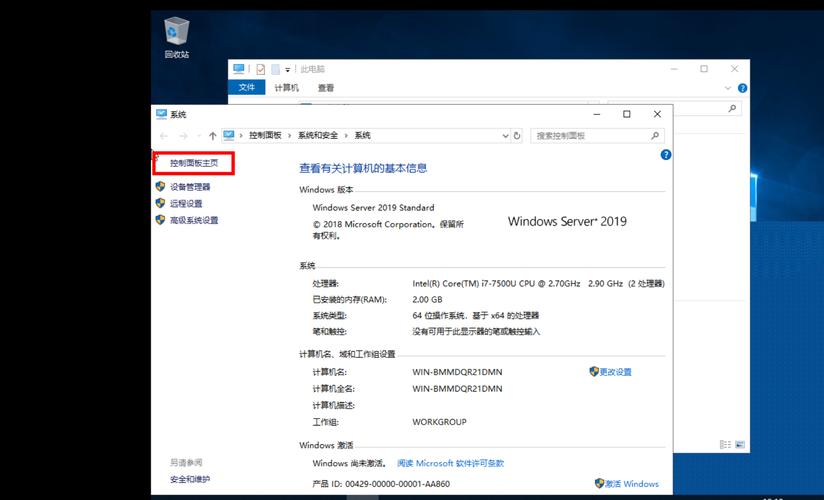Image resolution: width=824 pixels, height=500 pixels.
Task: Click the search magnifier in System window
Action: coord(655,136)
